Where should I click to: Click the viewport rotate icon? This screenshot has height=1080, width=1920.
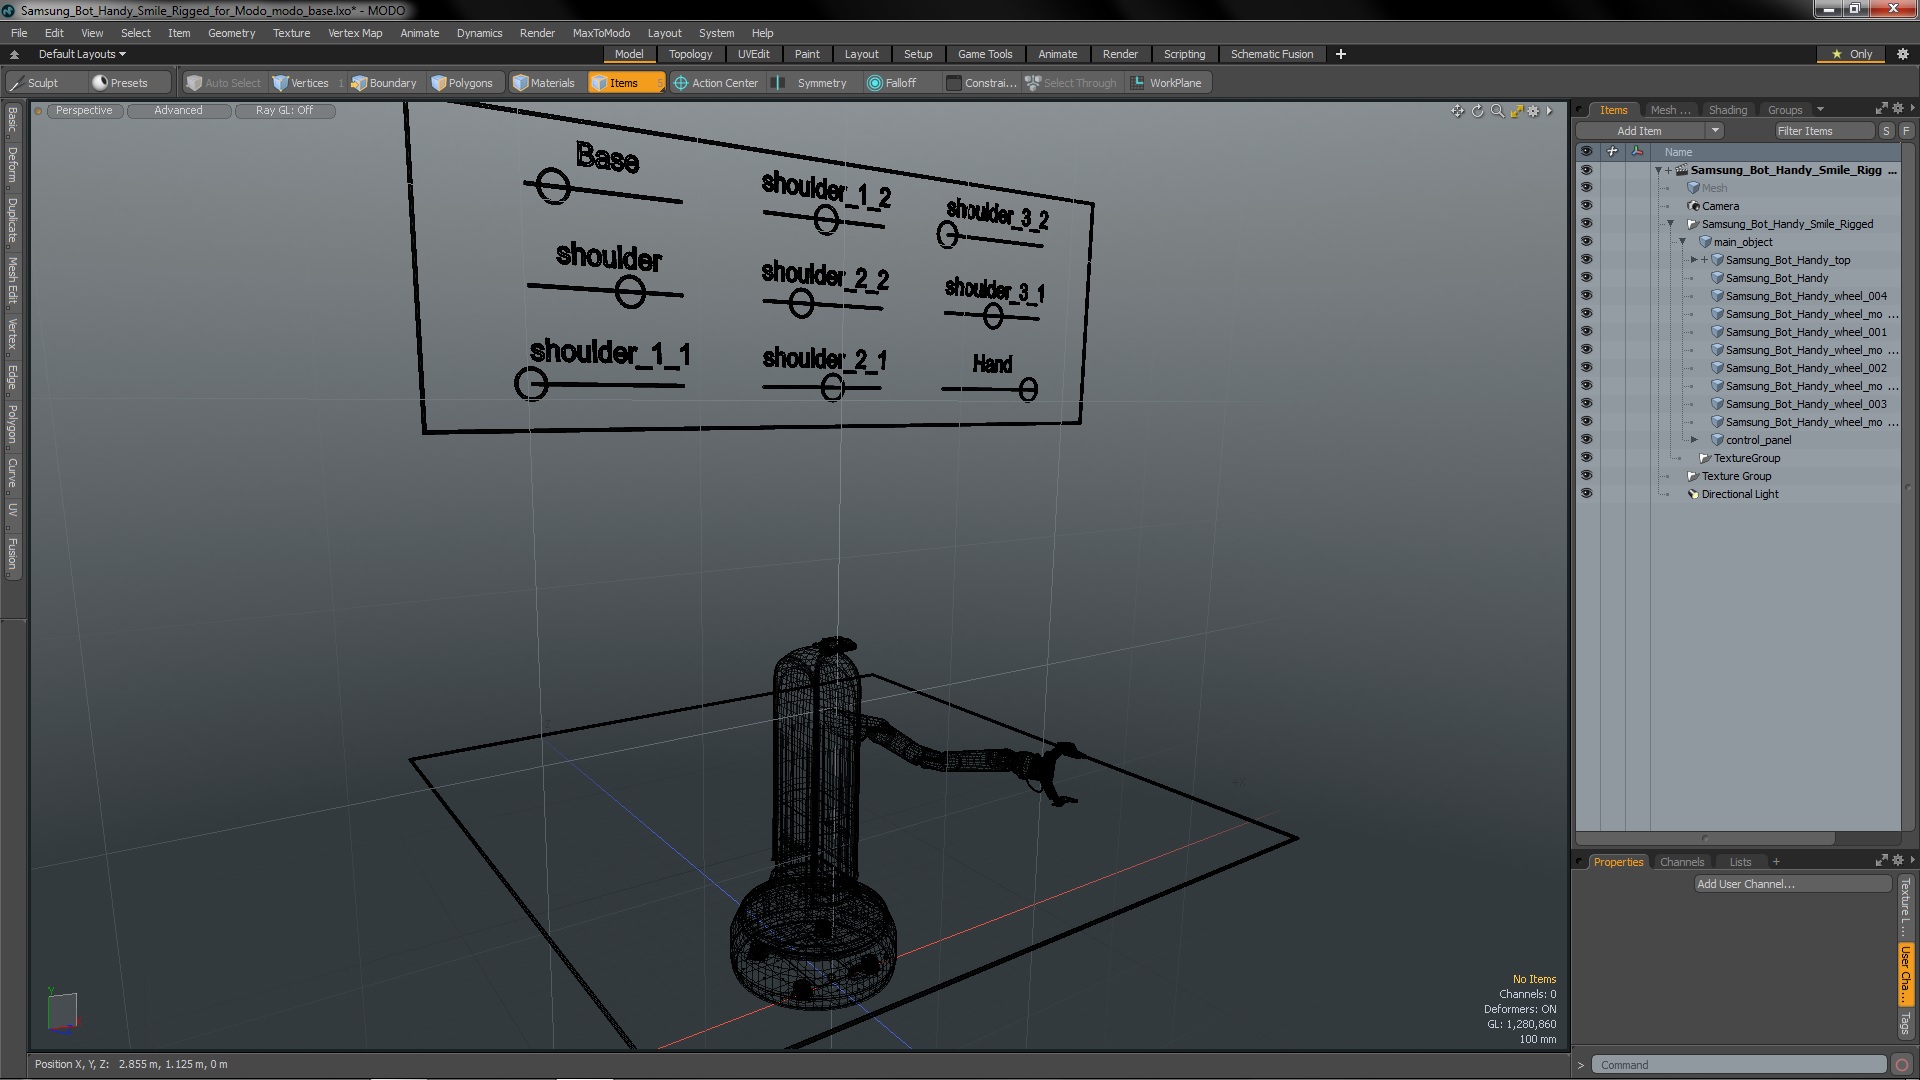coord(1477,111)
